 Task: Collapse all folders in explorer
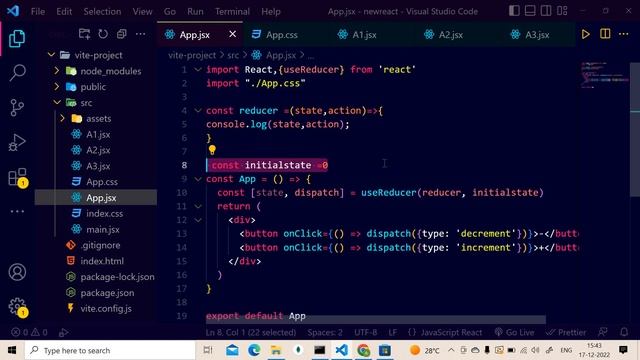[x=122, y=34]
